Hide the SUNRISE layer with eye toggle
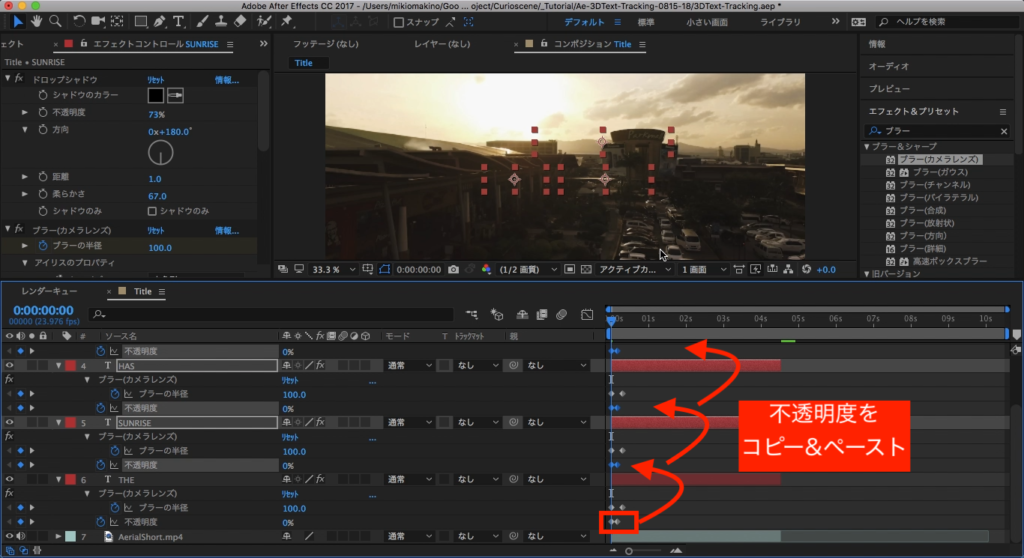Screen dimensions: 1024x558 pos(9,423)
